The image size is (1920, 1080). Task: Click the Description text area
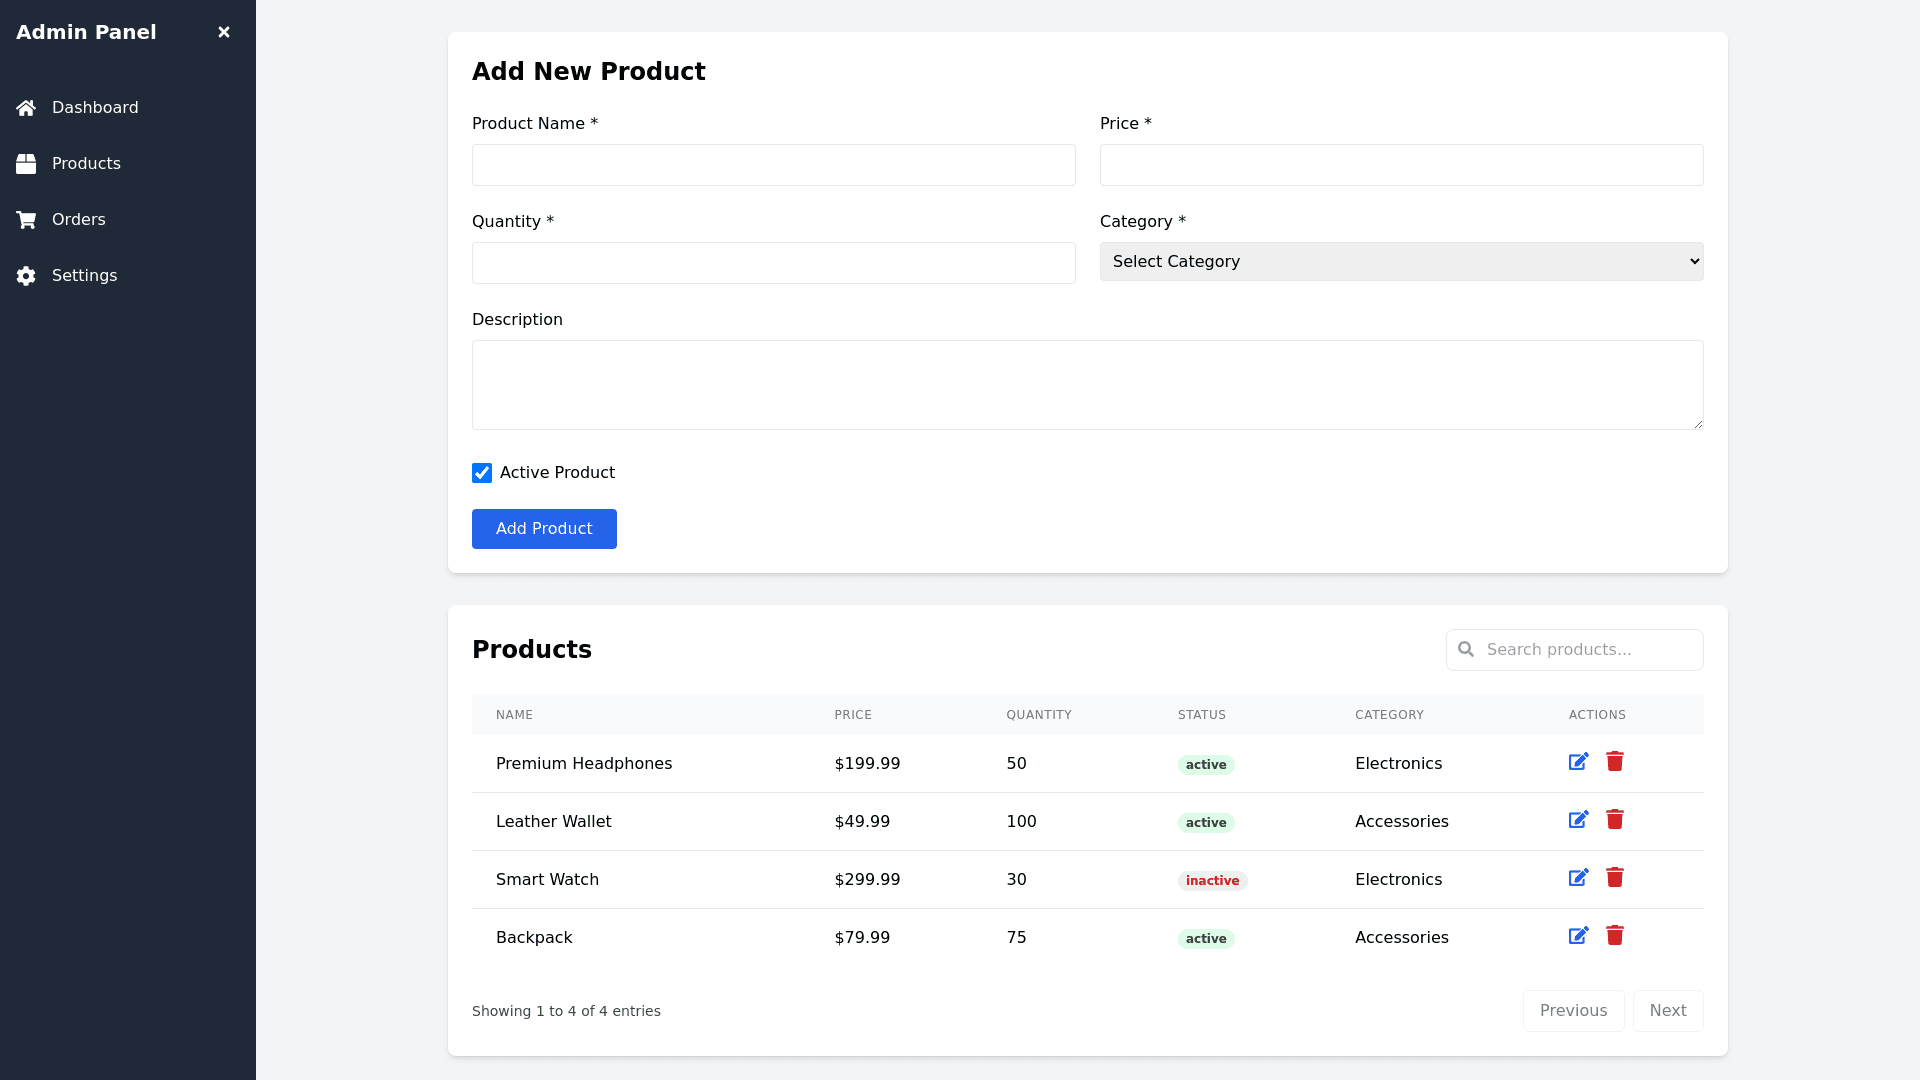pos(1087,385)
